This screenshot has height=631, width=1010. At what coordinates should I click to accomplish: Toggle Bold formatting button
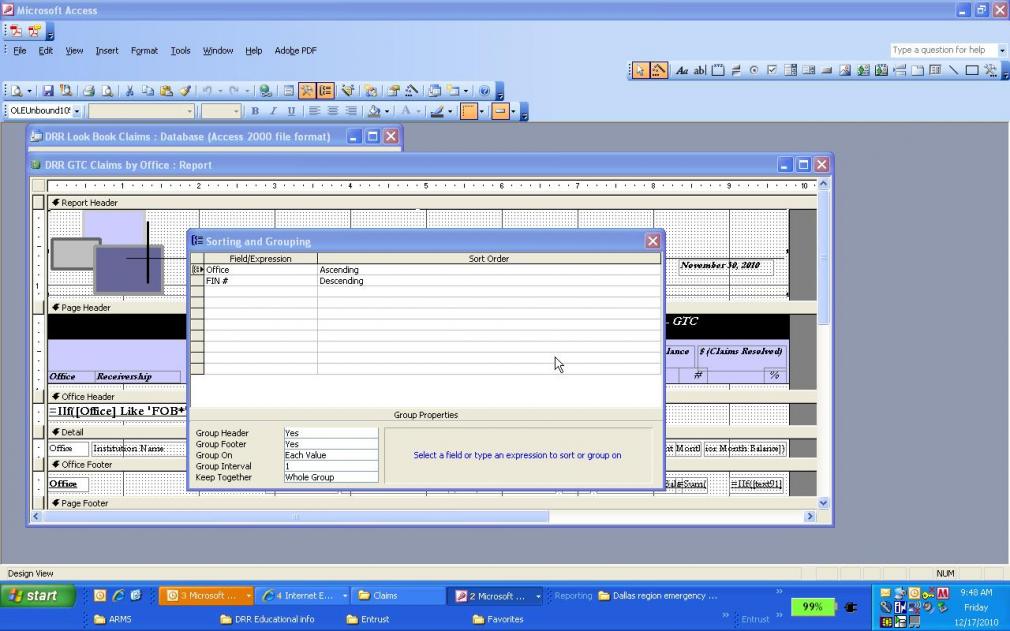pos(255,111)
